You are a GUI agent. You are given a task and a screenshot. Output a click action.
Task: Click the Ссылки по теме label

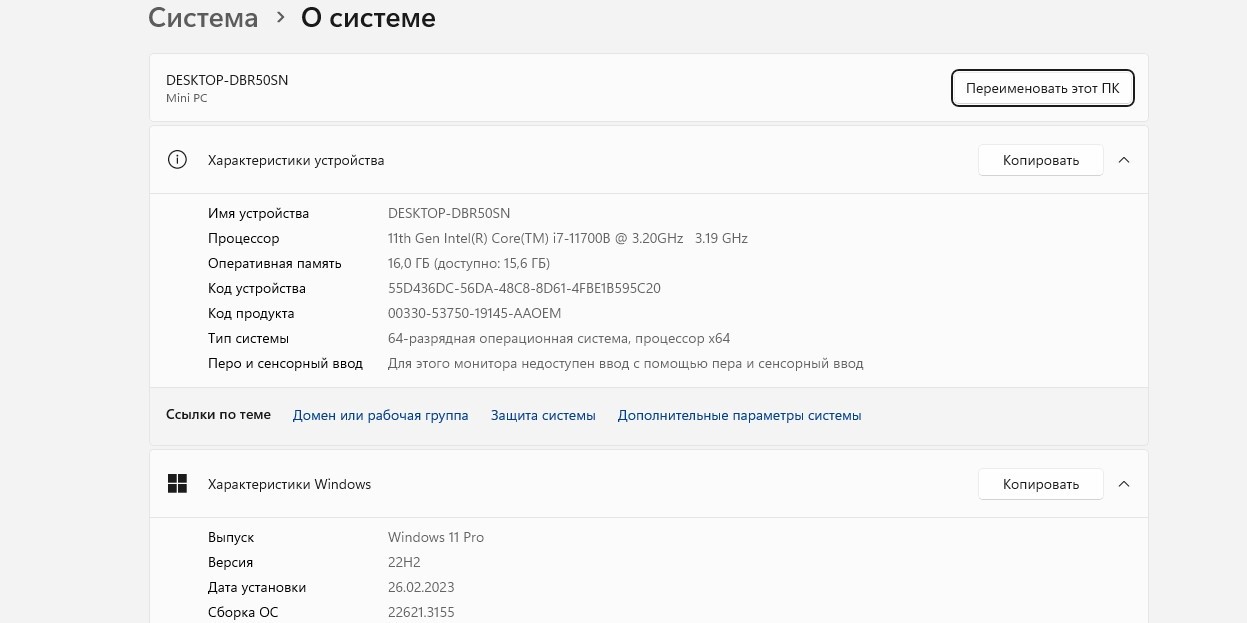[218, 414]
